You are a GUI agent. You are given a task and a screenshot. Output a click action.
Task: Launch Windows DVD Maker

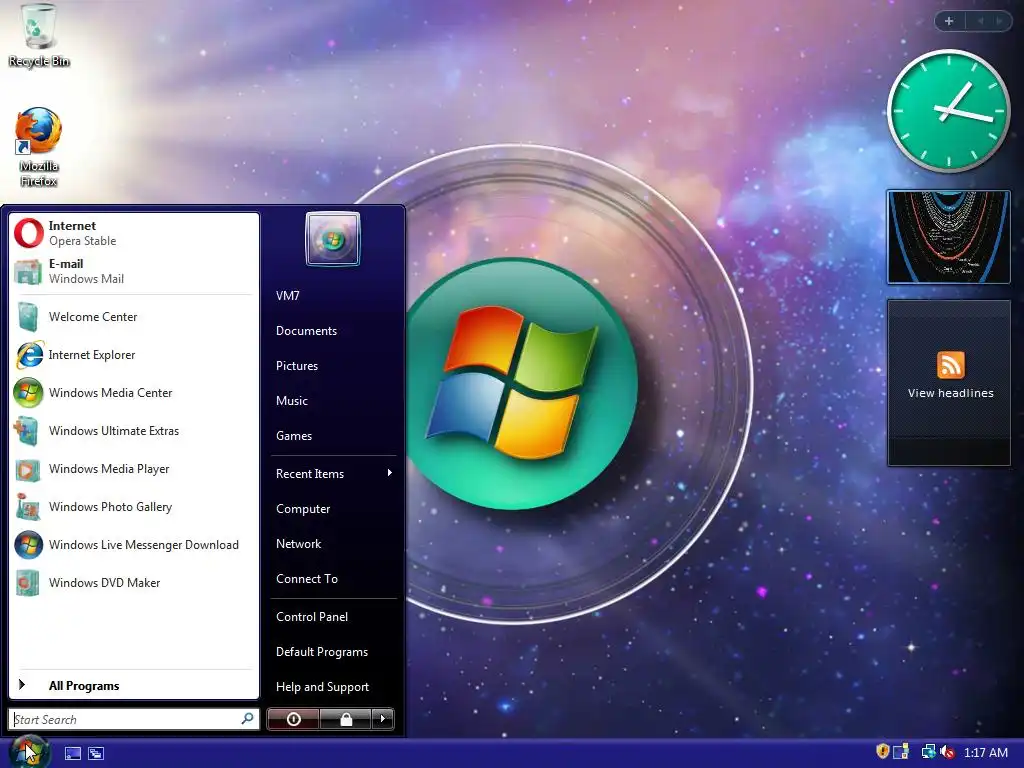(x=134, y=583)
